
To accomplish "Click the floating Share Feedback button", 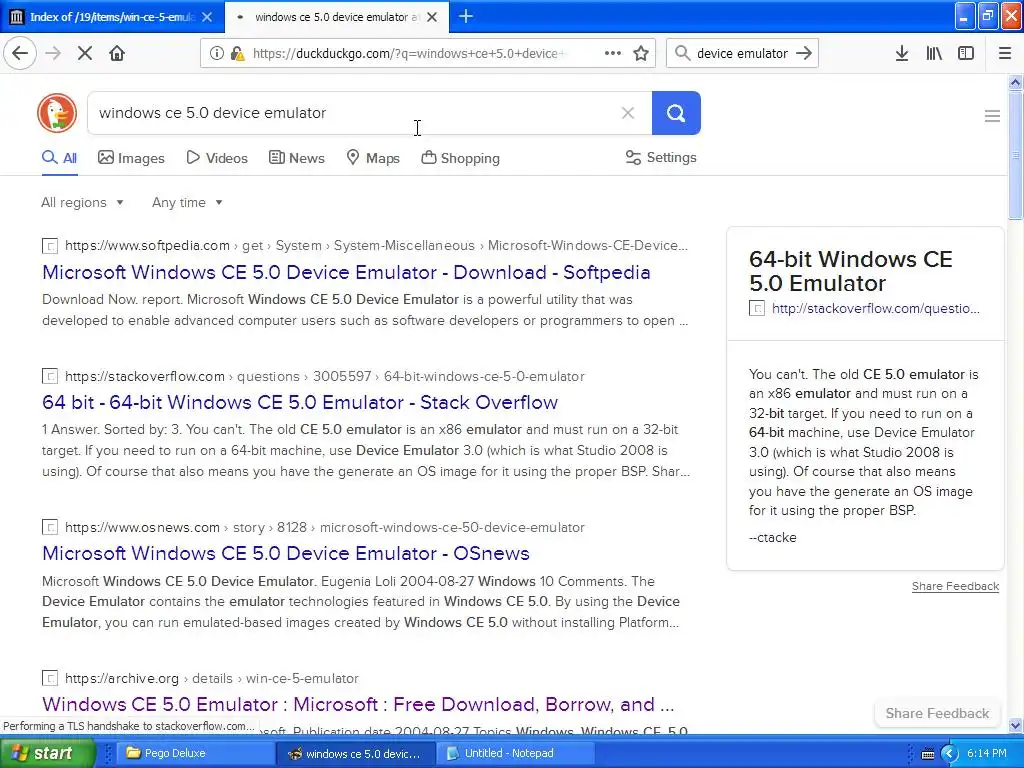I will [937, 713].
